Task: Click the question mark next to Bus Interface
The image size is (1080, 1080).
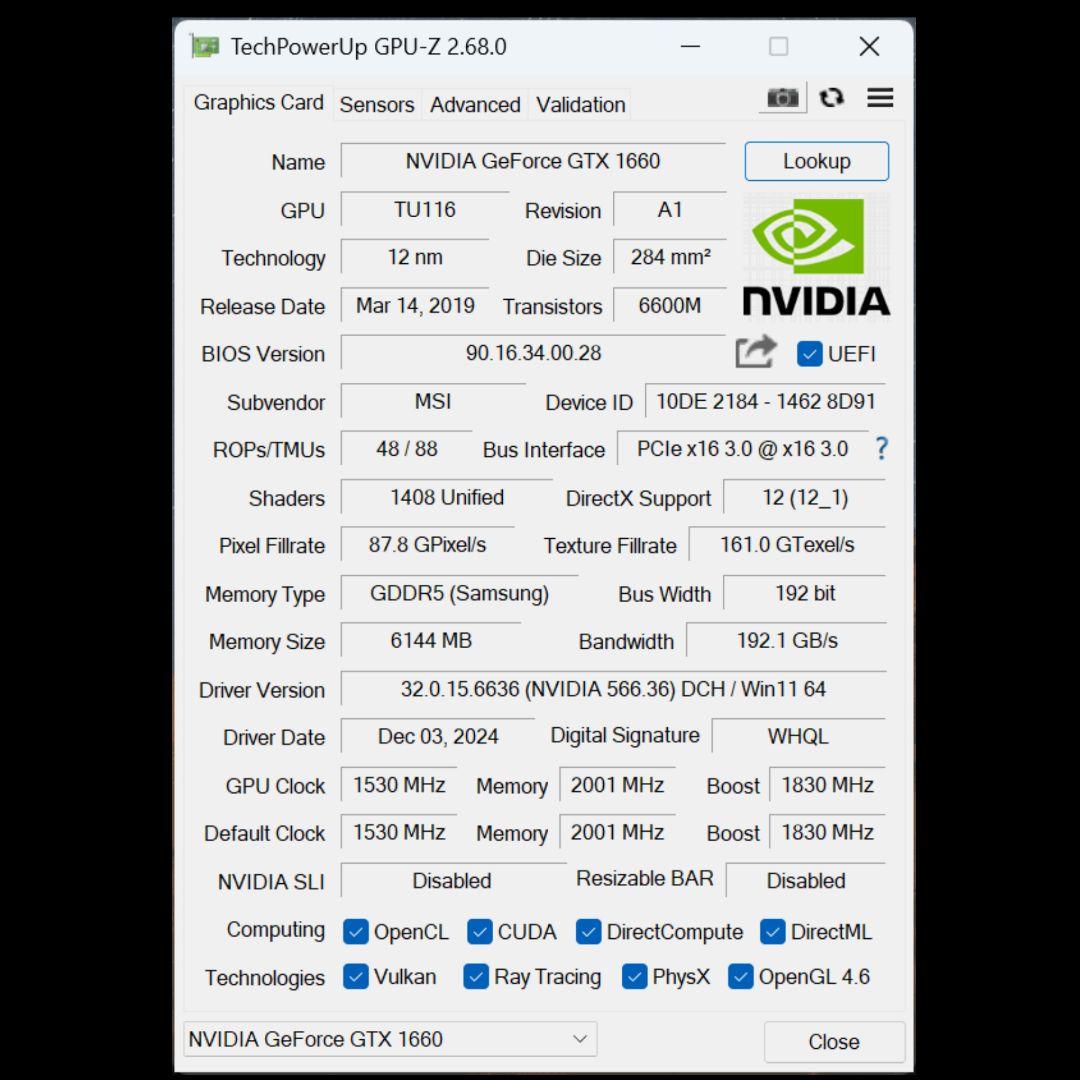Action: (881, 449)
